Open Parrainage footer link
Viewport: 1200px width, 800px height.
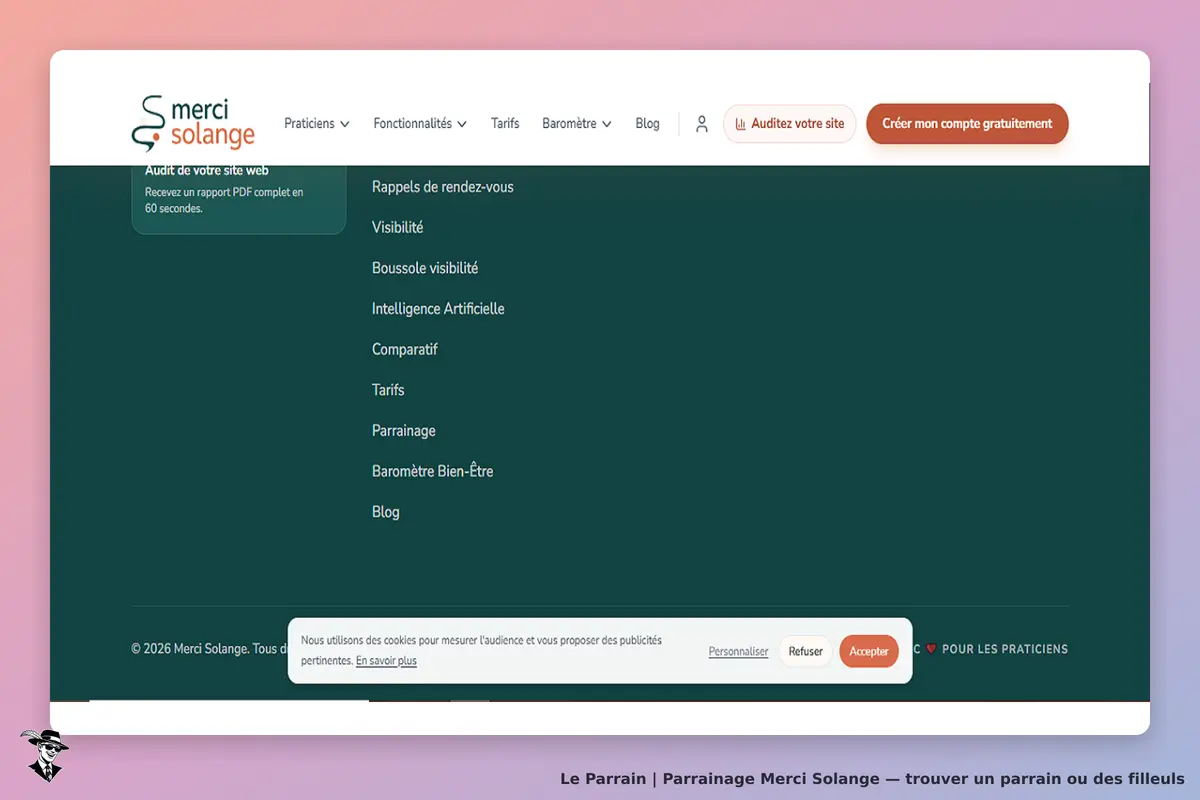tap(404, 431)
